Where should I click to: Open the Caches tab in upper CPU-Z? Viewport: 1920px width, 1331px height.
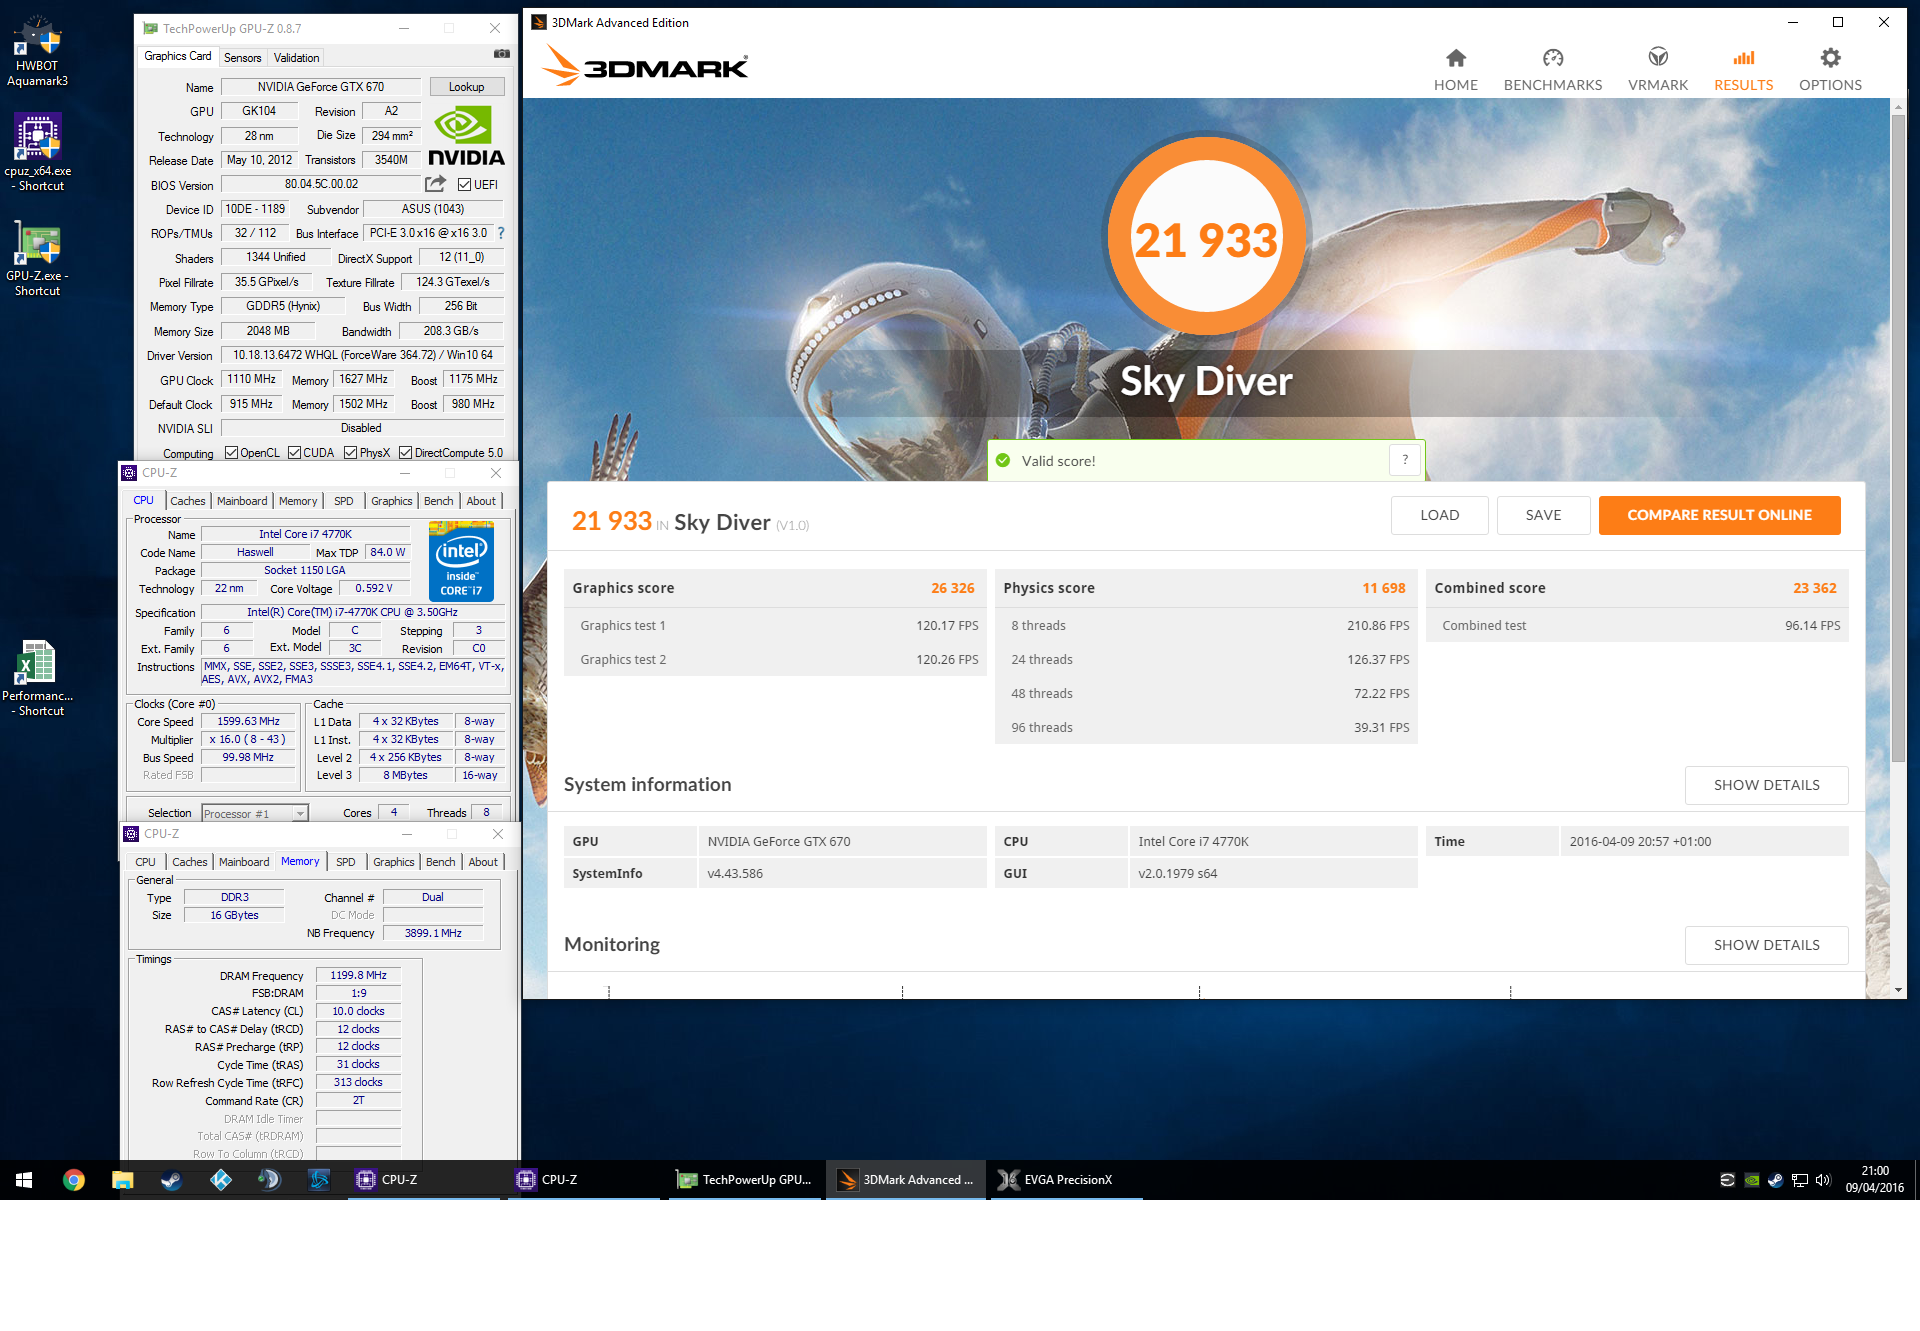187,501
